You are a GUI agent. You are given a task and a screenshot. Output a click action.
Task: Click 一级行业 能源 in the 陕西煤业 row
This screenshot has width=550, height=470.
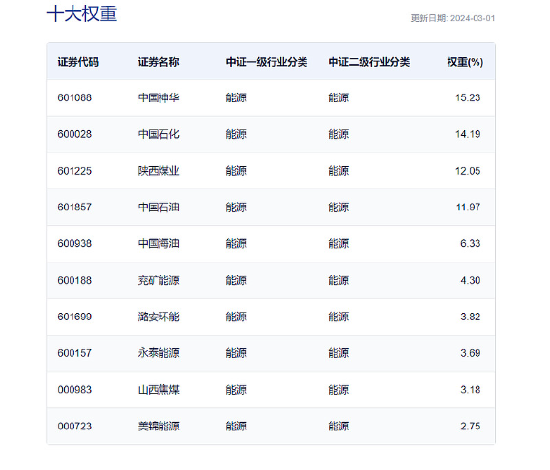click(x=236, y=171)
